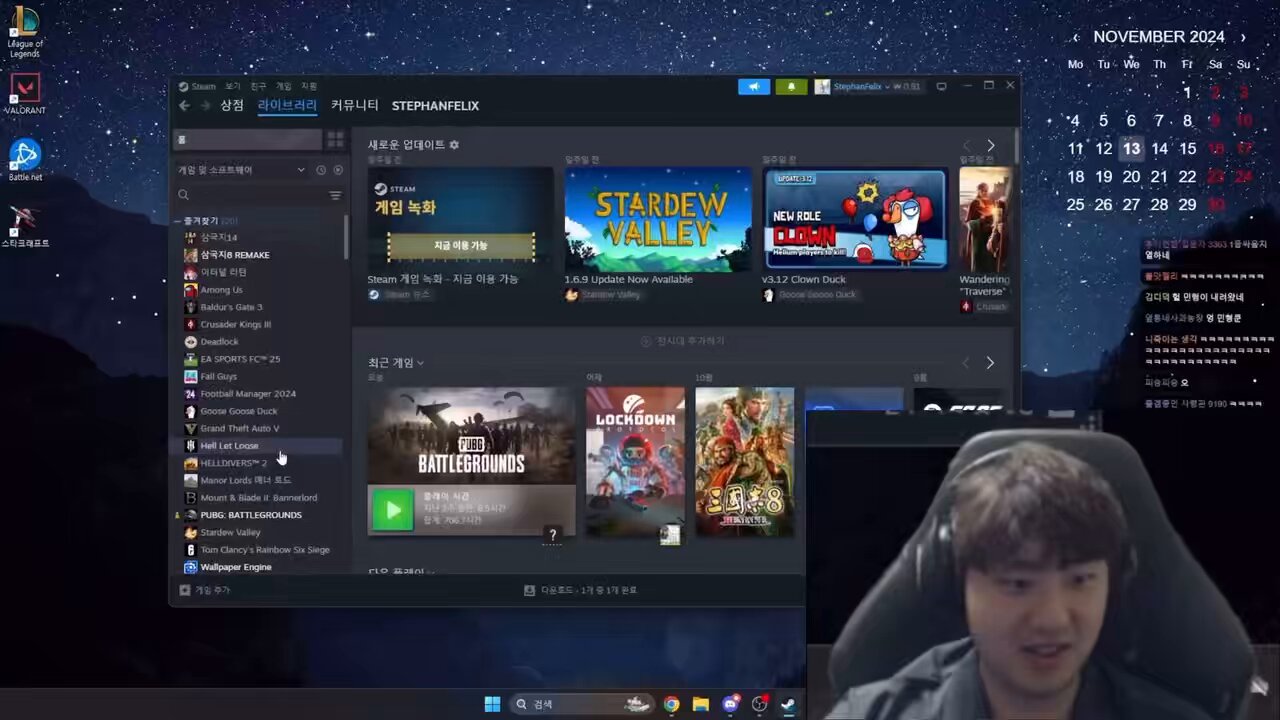Open StarCraft desktop shortcut
This screenshot has width=1280, height=720.
(x=25, y=226)
